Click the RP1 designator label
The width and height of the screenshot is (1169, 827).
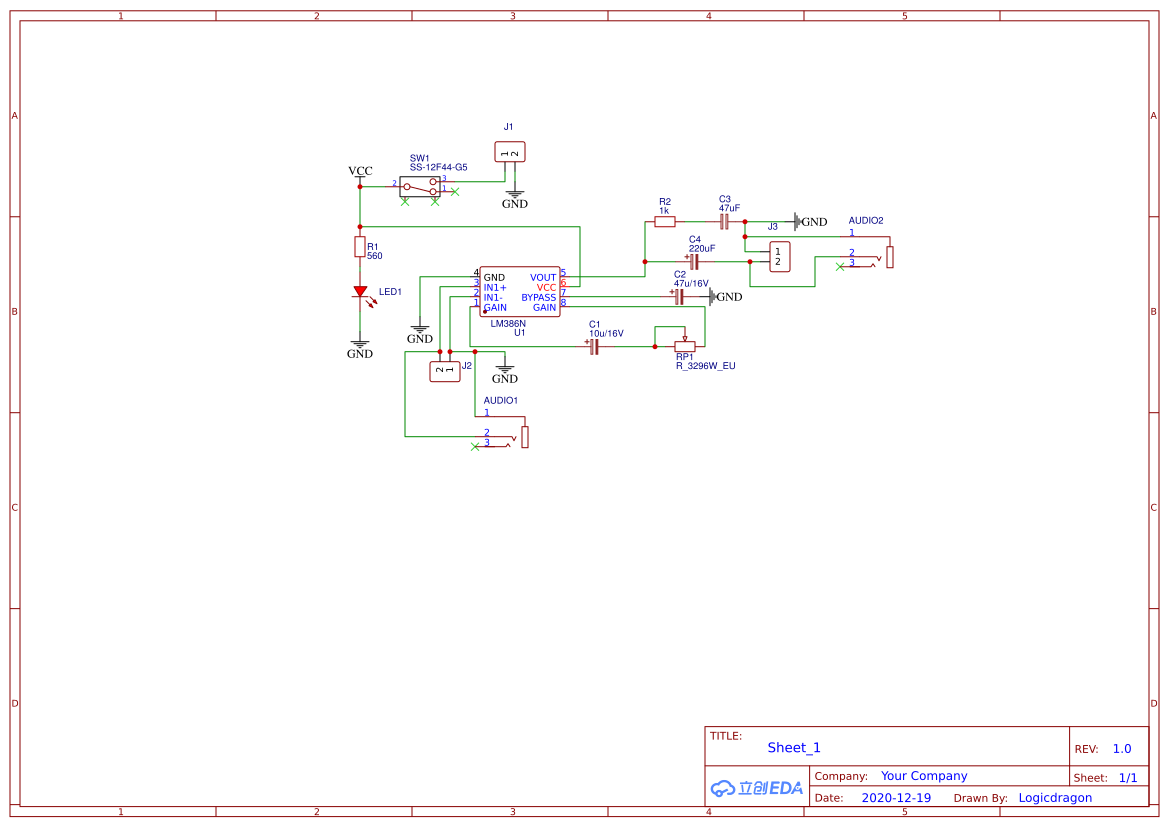click(x=684, y=357)
